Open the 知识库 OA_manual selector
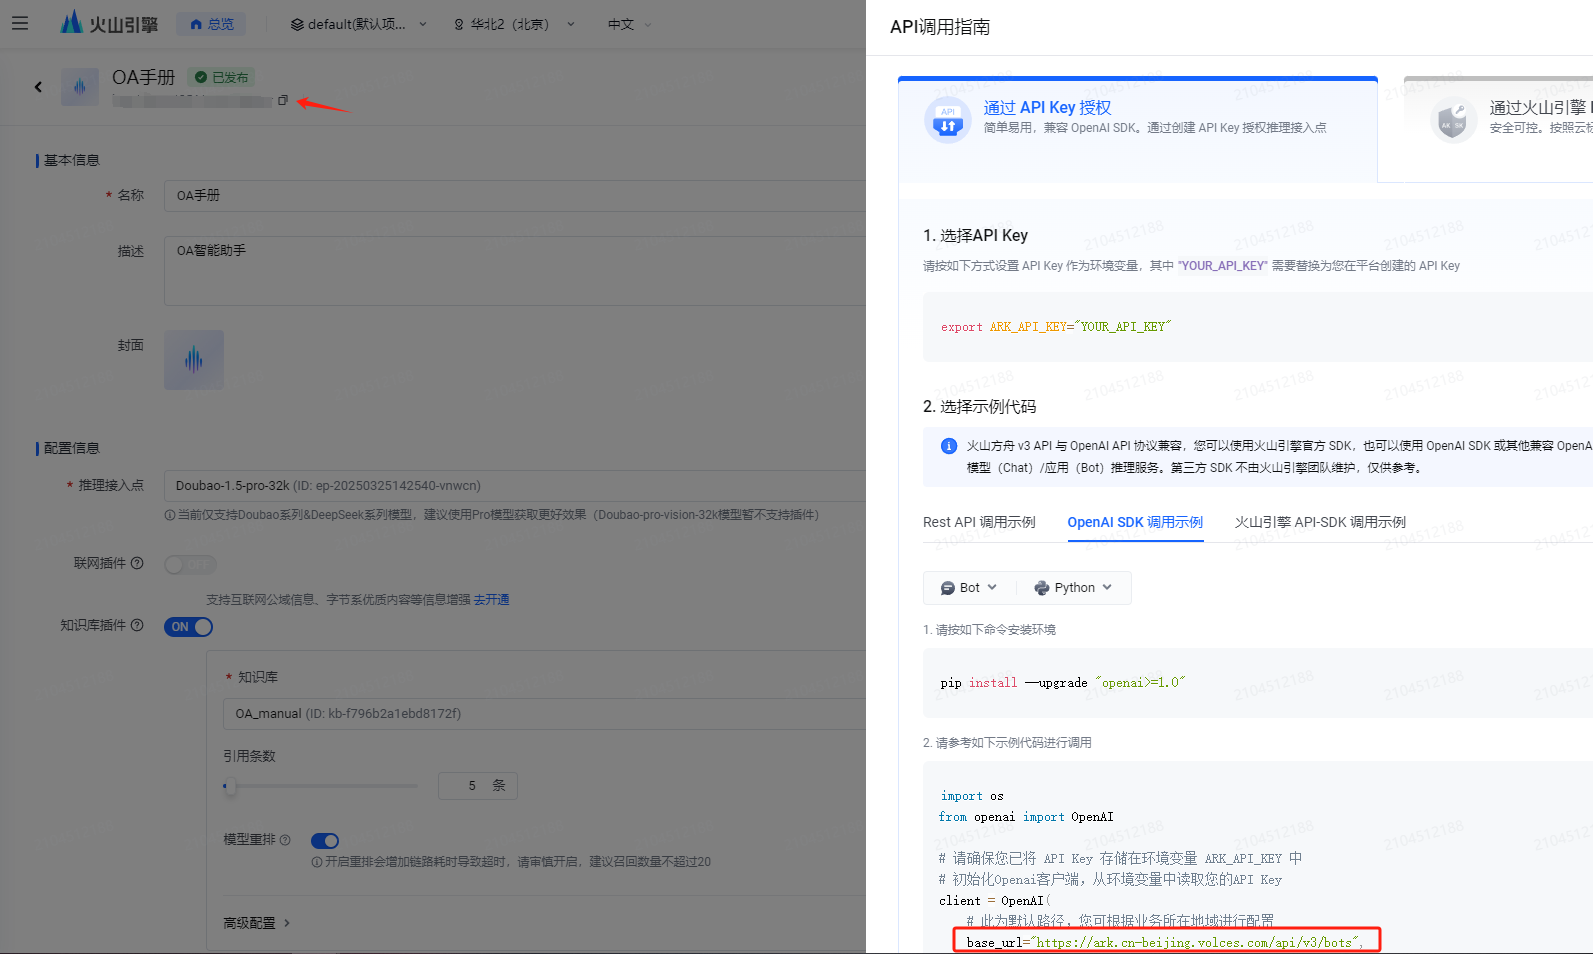 (544, 713)
